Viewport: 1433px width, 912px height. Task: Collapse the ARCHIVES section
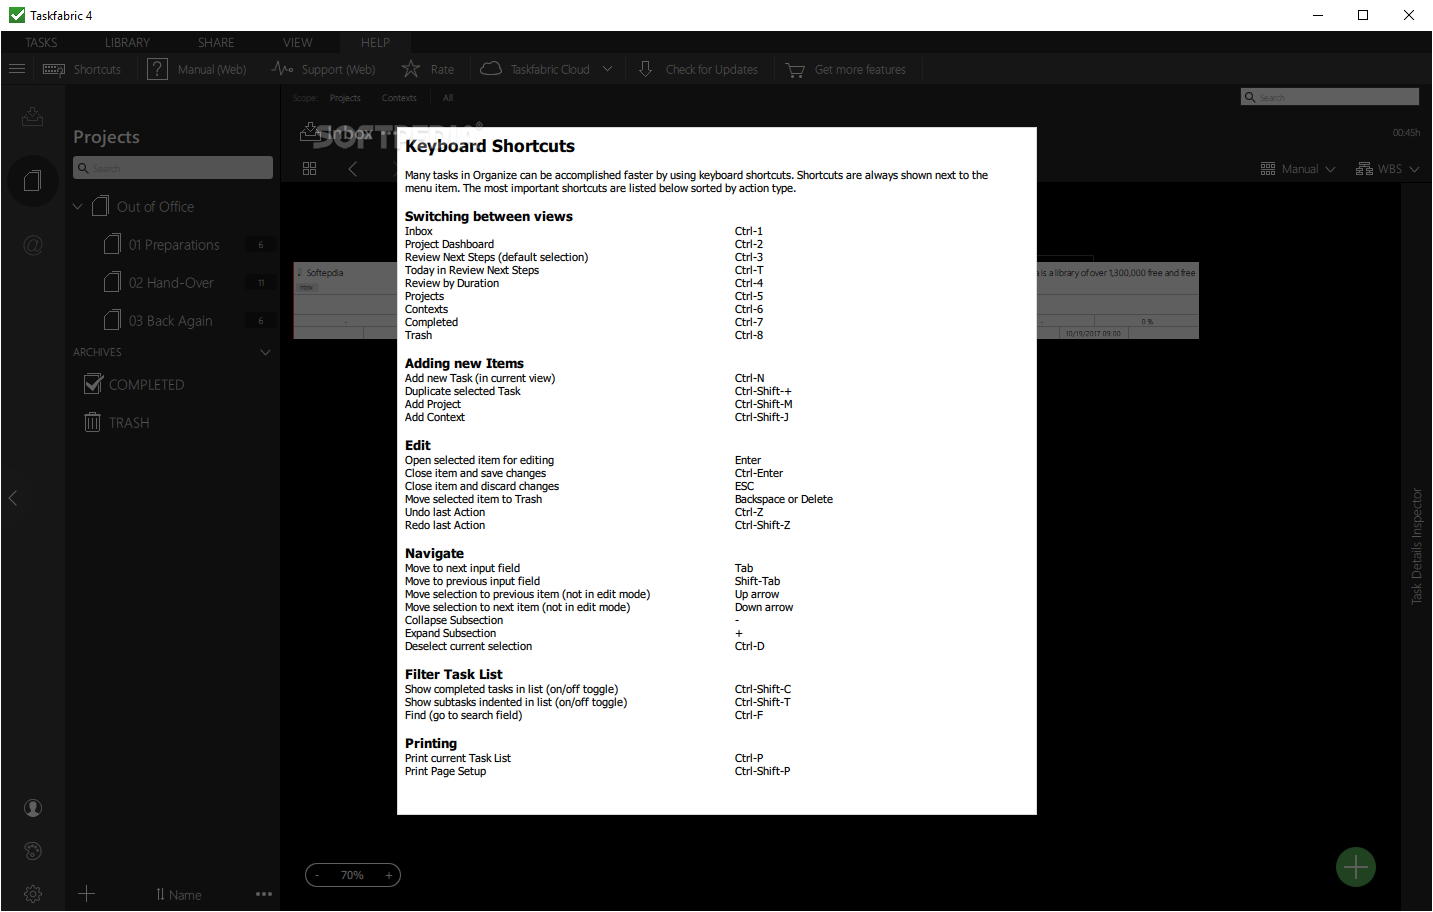pos(265,352)
